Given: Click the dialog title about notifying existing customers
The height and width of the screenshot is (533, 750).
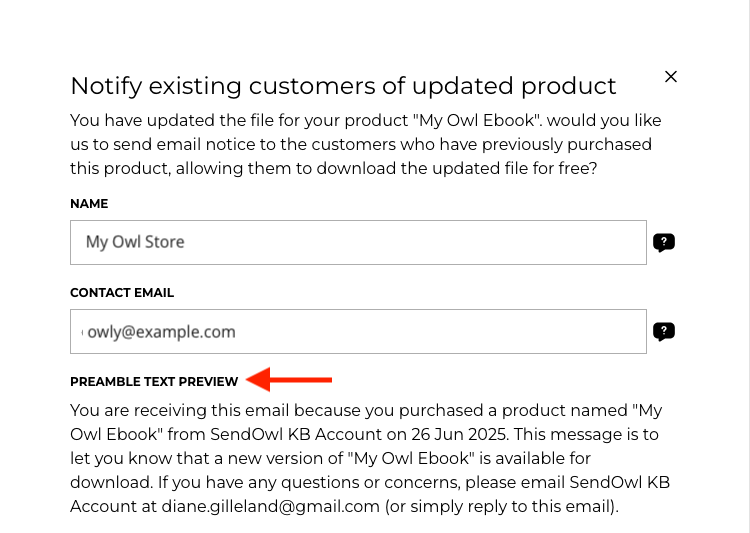Looking at the screenshot, I should (343, 86).
